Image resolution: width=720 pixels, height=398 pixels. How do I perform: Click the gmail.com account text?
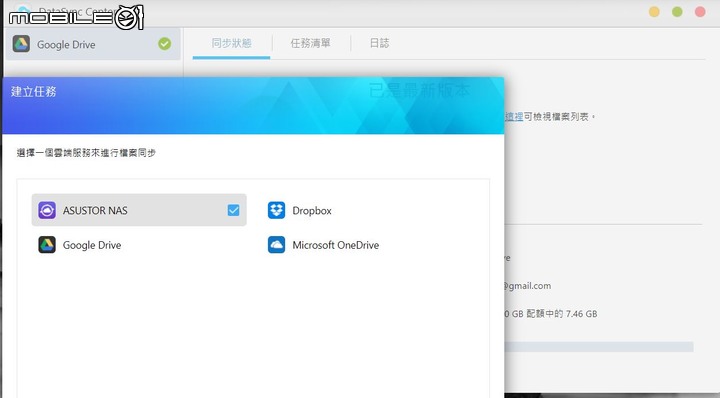click(527, 286)
